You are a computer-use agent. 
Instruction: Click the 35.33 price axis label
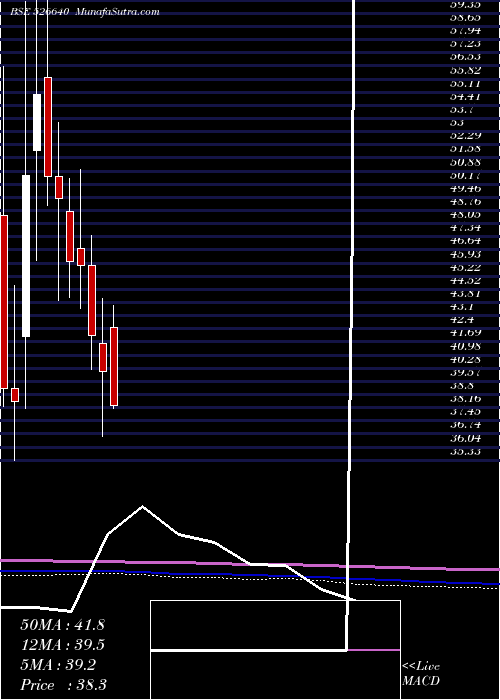(465, 452)
